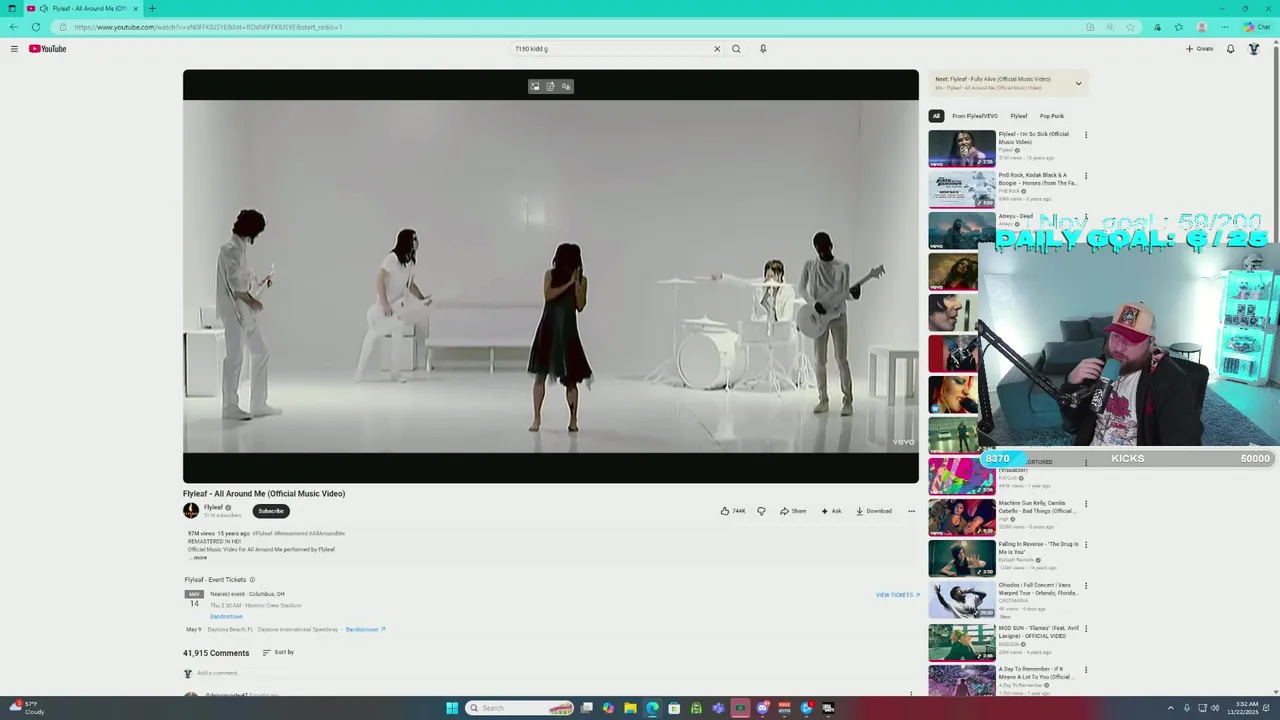Open a new browser tab
1280x720 pixels.
click(152, 8)
